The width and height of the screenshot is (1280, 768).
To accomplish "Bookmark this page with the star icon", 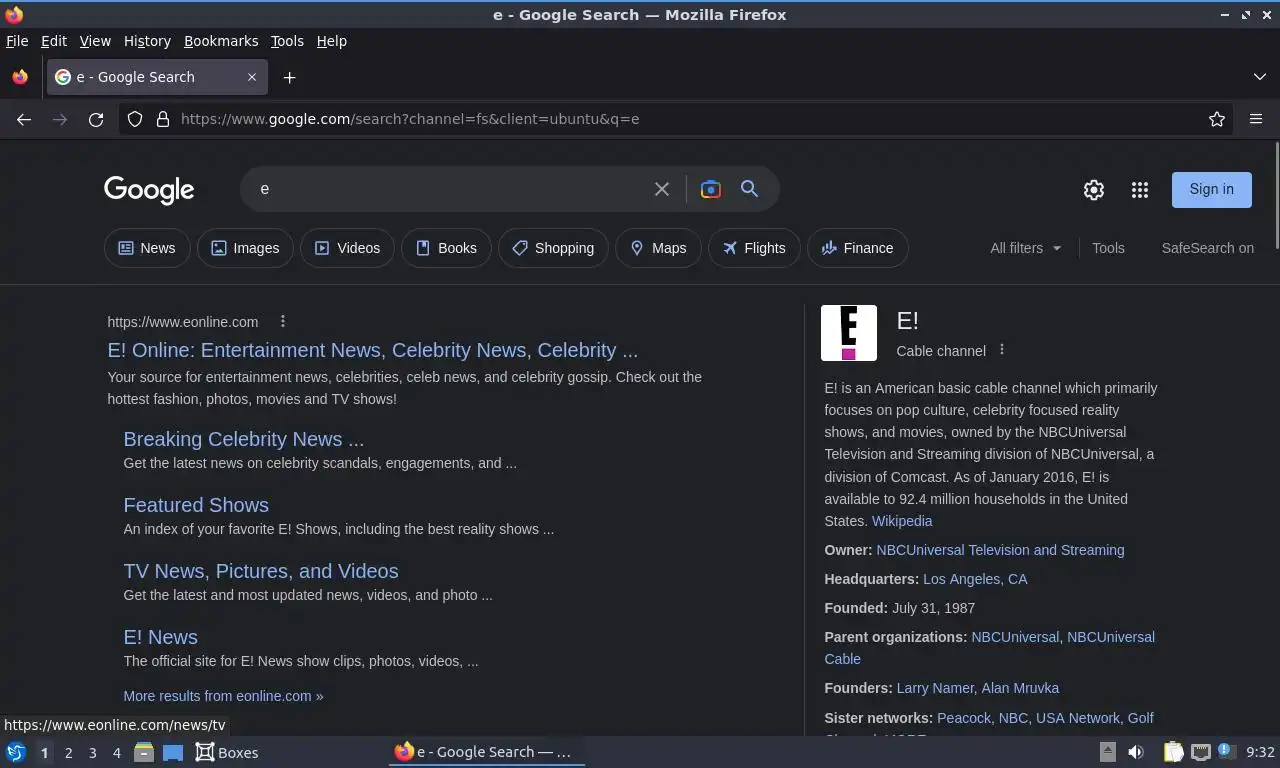I will click(x=1217, y=119).
